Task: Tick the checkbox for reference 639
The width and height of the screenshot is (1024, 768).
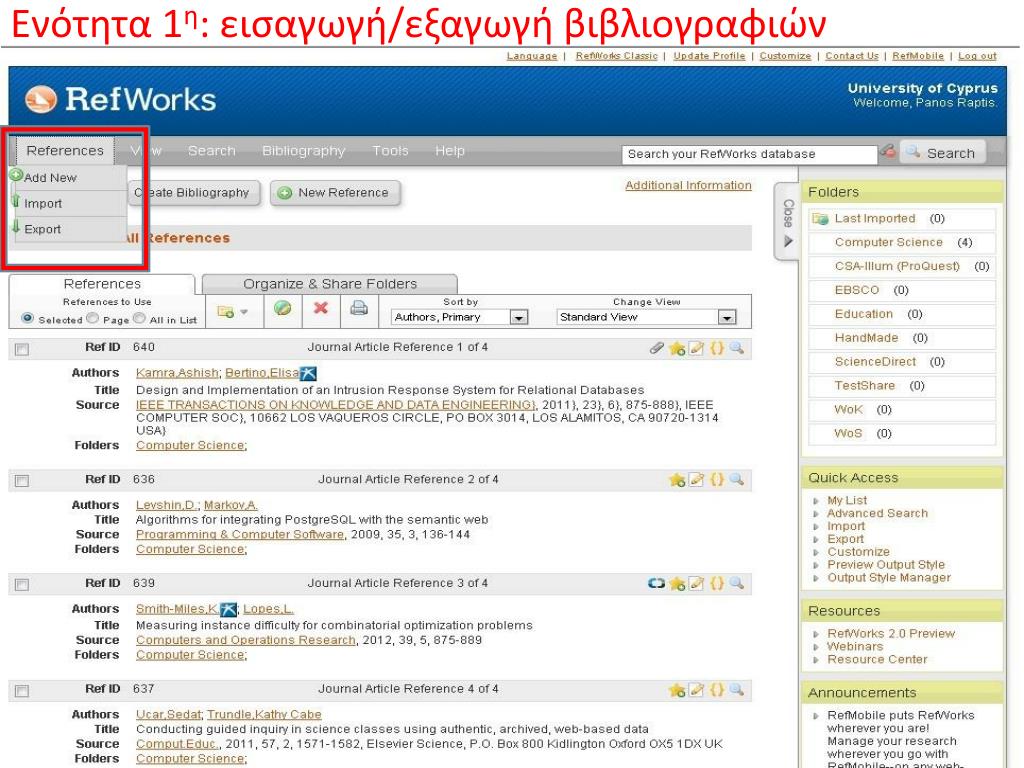Action: coord(22,584)
